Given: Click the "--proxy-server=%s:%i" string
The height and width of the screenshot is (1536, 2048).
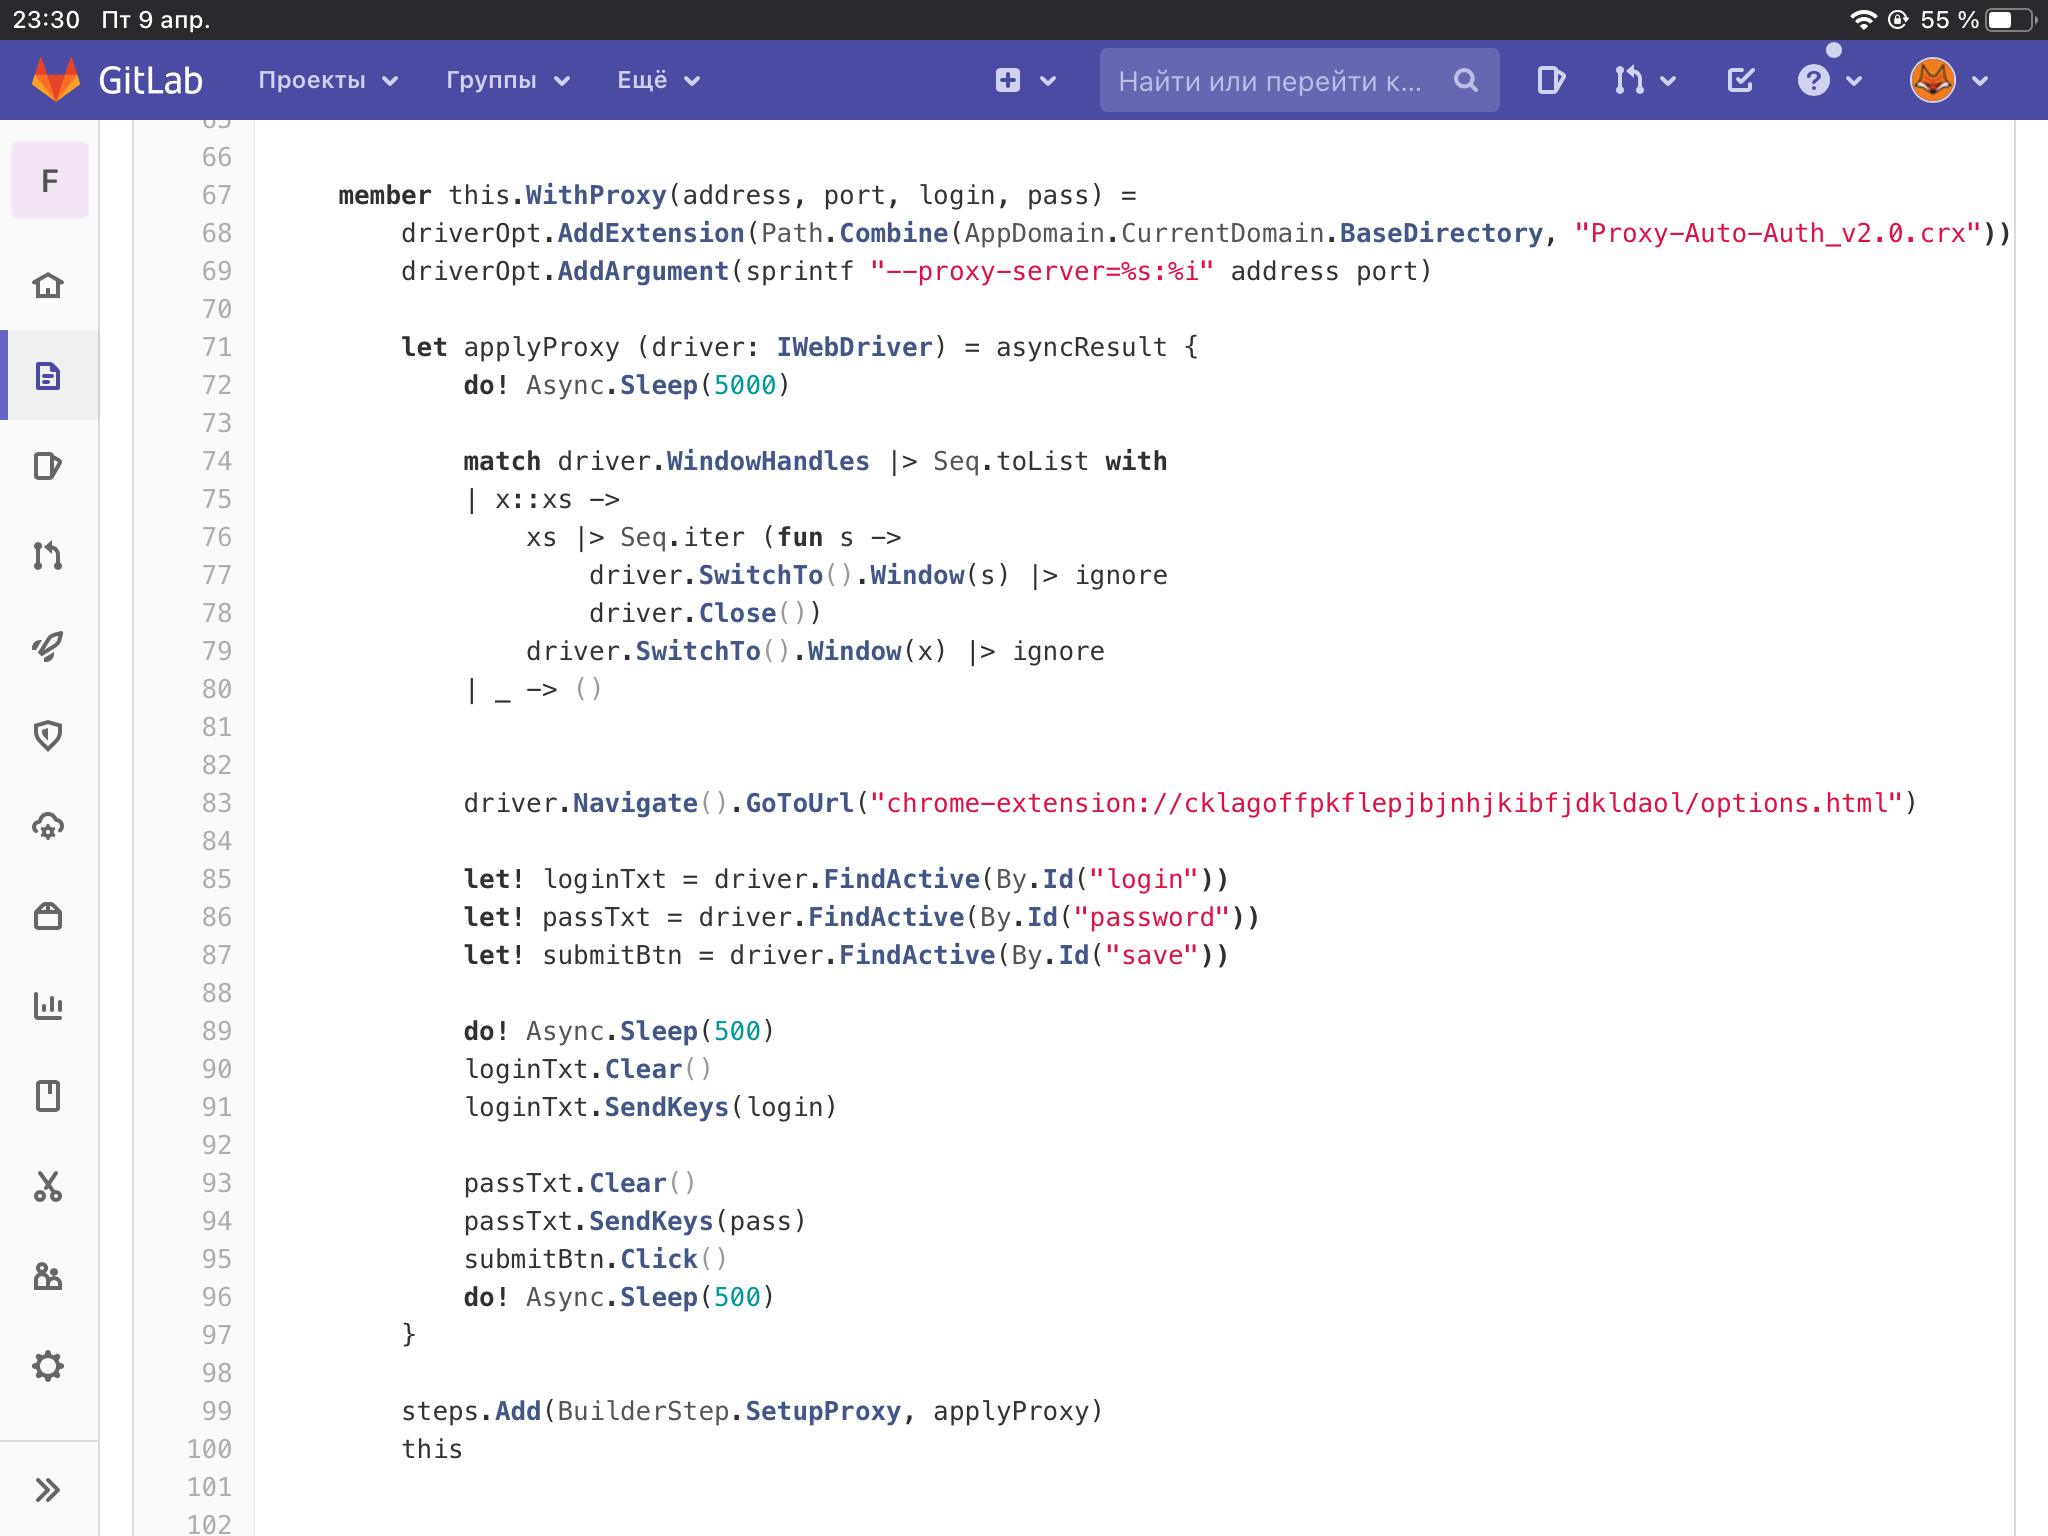Looking at the screenshot, I should click(x=1042, y=271).
